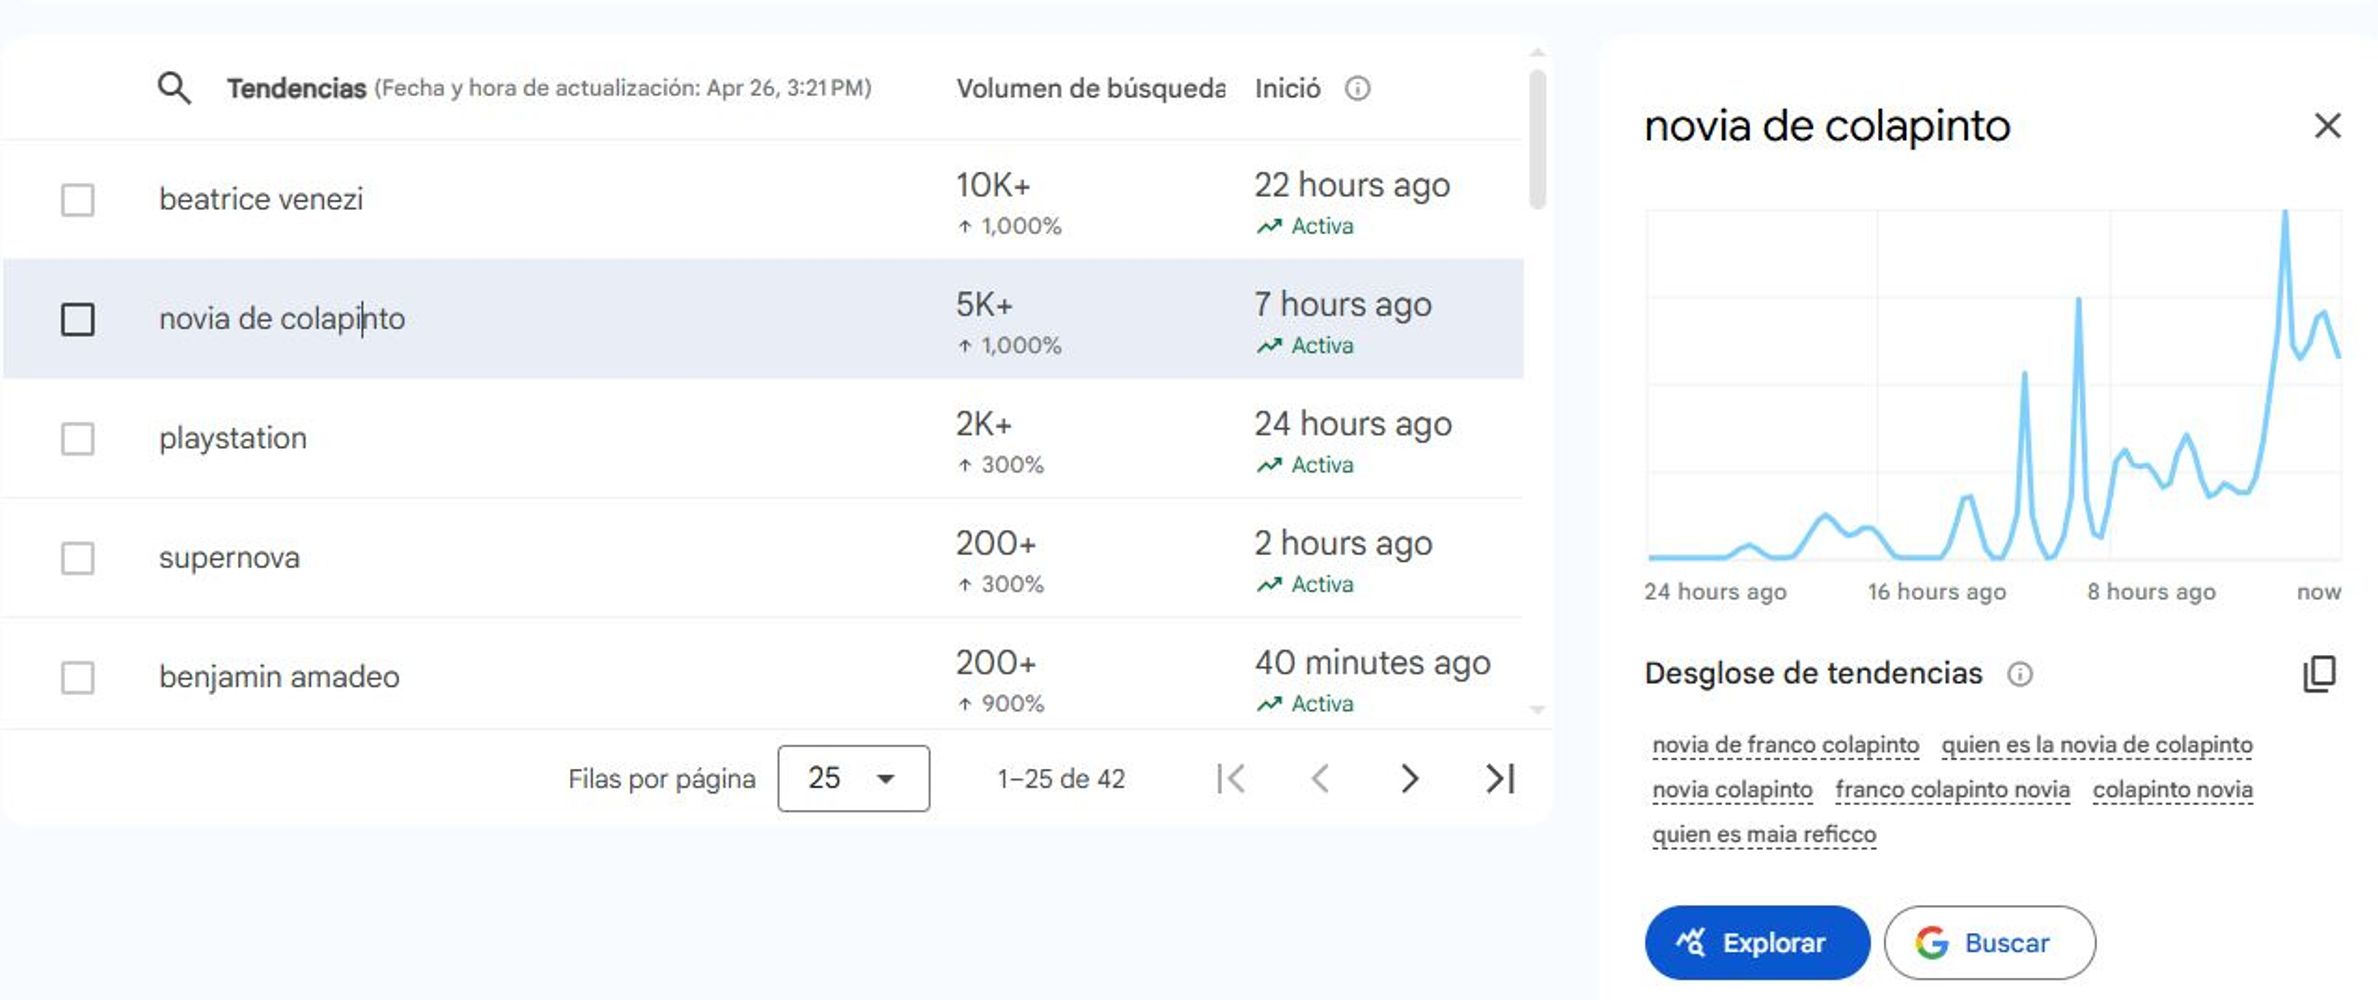Screen dimensions: 2378x1000
Task: Click the table's vertical scrollbar thumb
Action: [1538, 138]
